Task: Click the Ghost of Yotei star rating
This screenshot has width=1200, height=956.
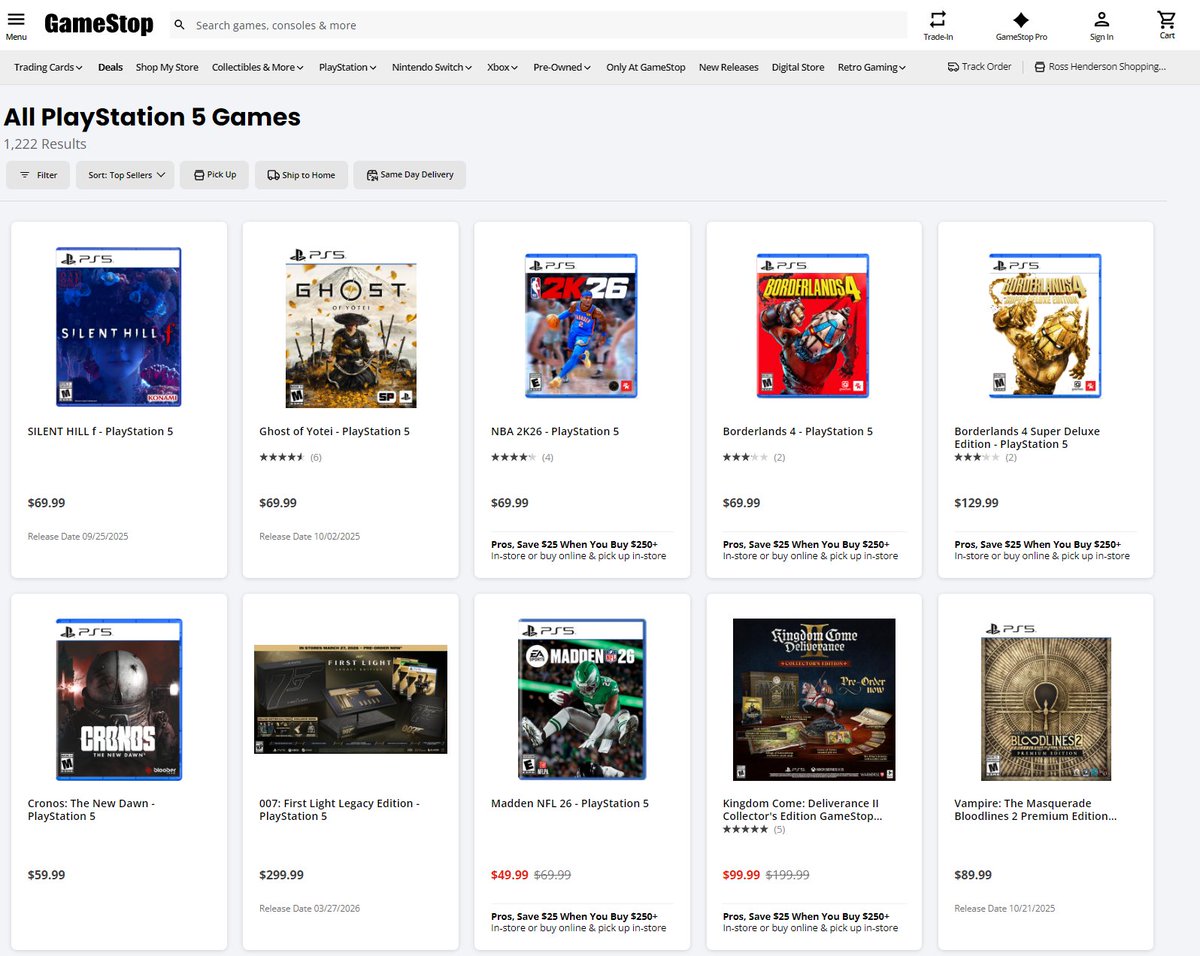Action: tap(282, 457)
